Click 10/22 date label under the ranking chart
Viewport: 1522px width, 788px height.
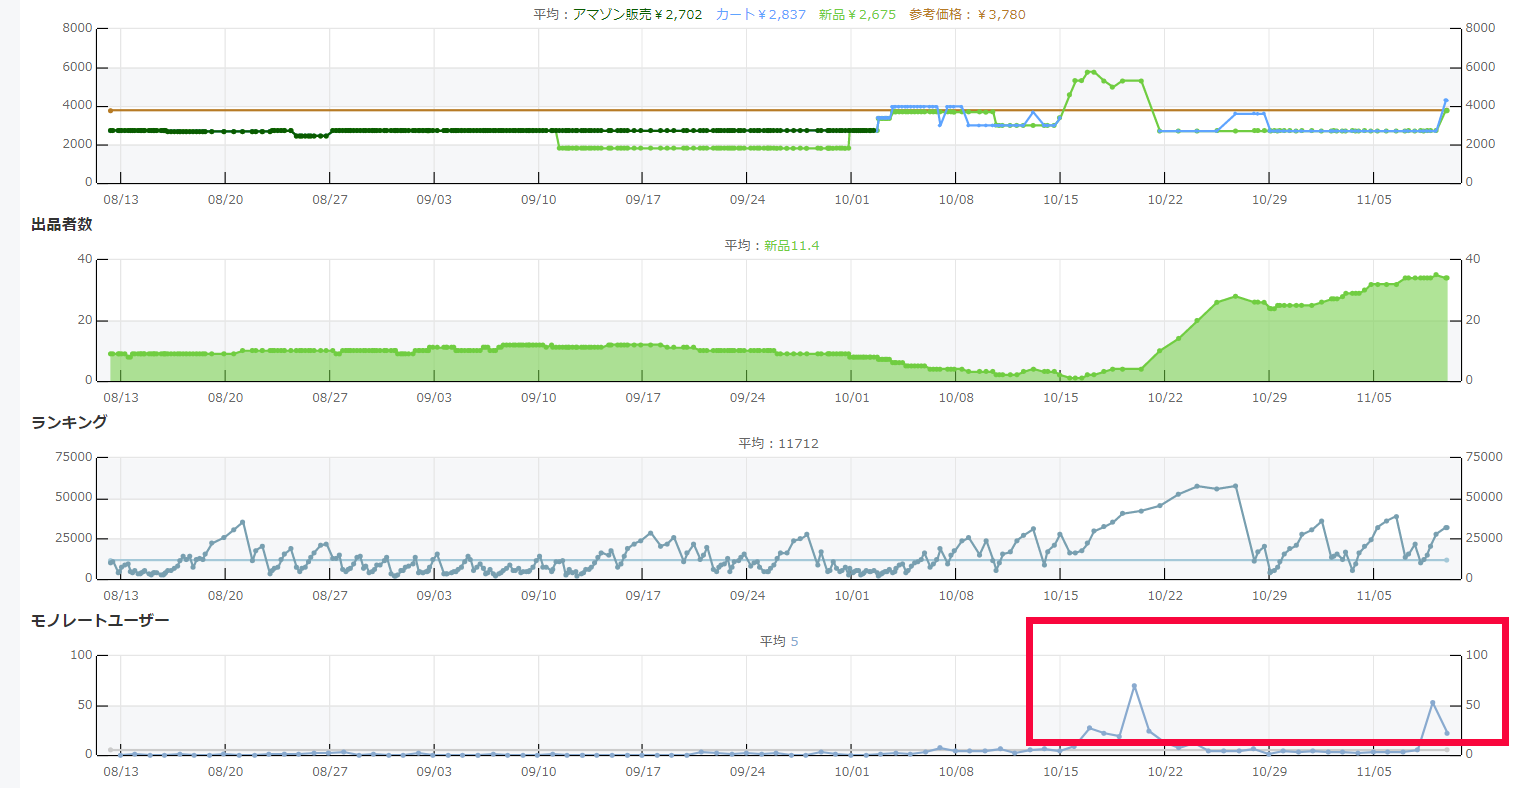pyautogui.click(x=1165, y=596)
